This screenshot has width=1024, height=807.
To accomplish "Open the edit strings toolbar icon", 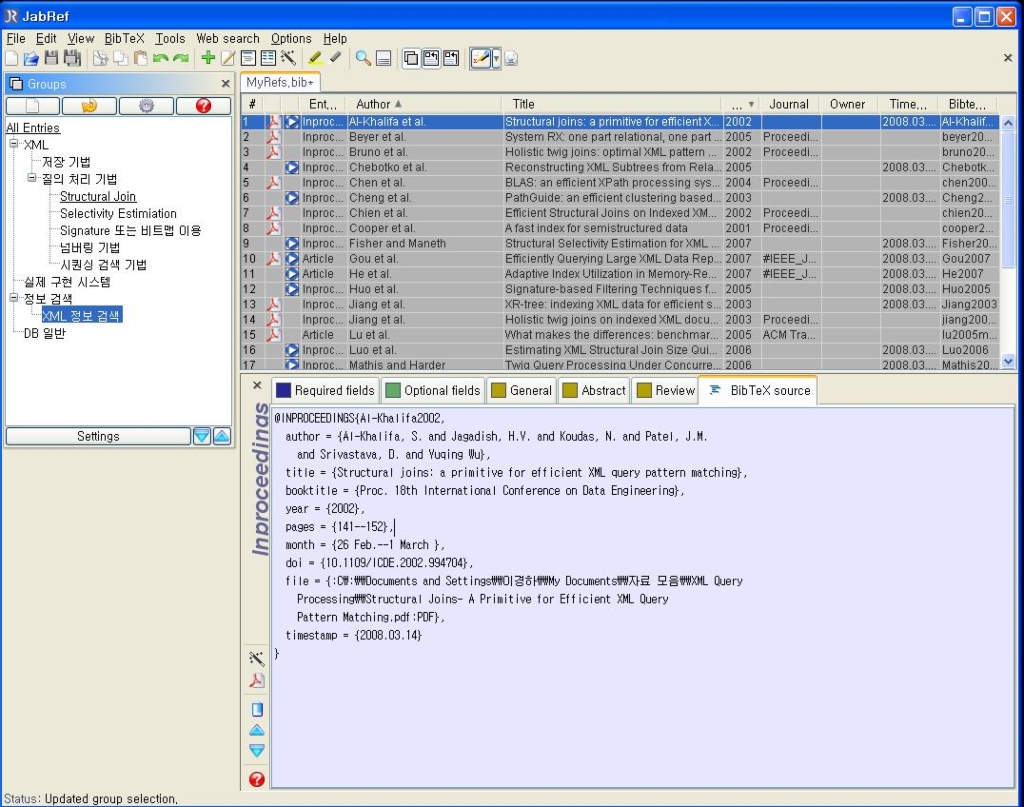I will click(268, 59).
